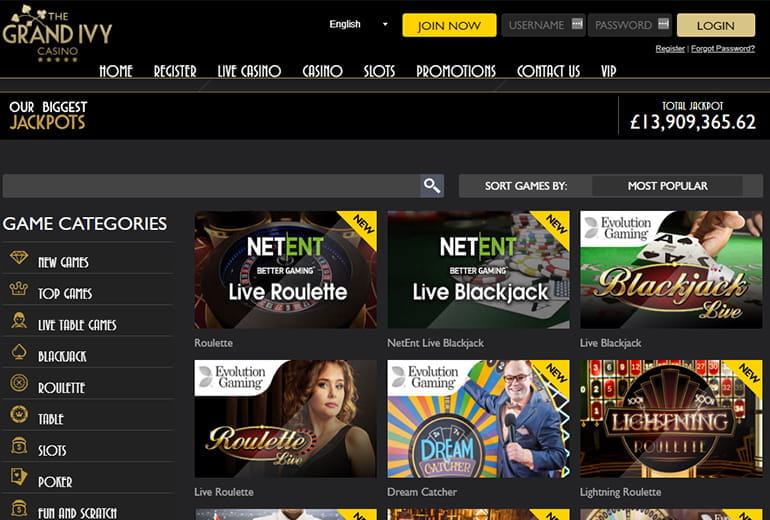Open the Lightning Roulette thumbnail
The width and height of the screenshot is (770, 520).
tap(671, 419)
